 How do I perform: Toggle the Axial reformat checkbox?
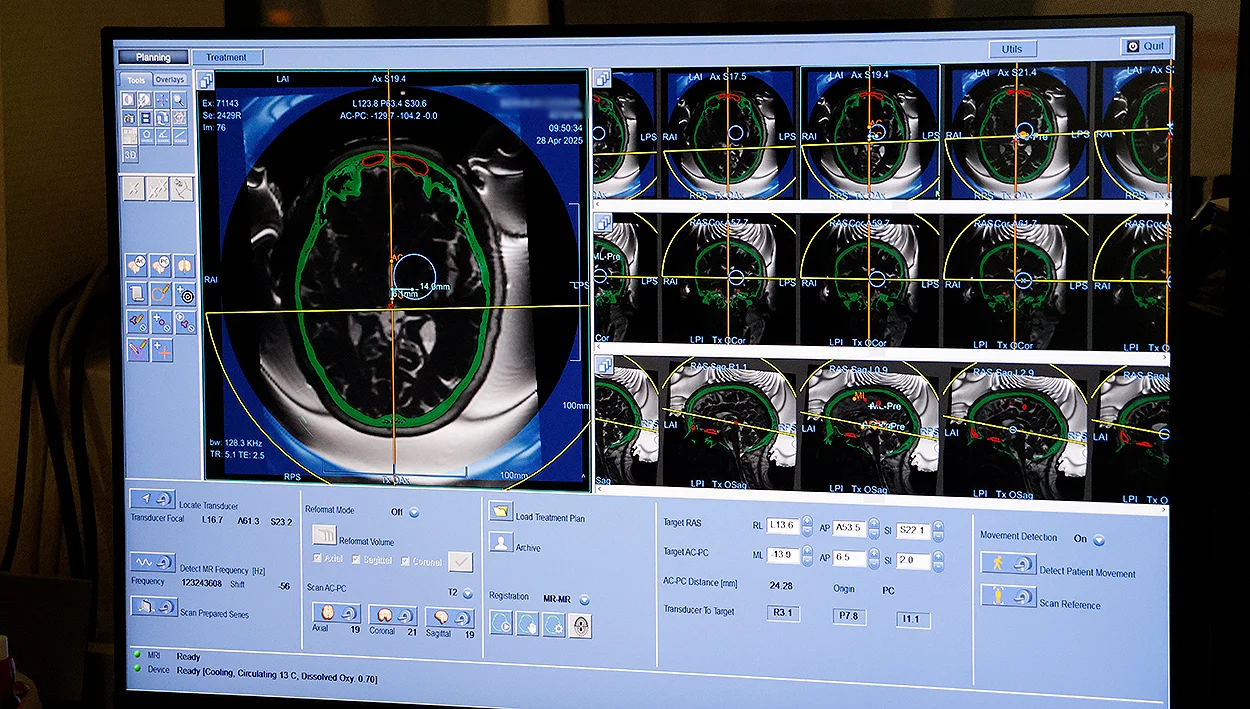318,559
